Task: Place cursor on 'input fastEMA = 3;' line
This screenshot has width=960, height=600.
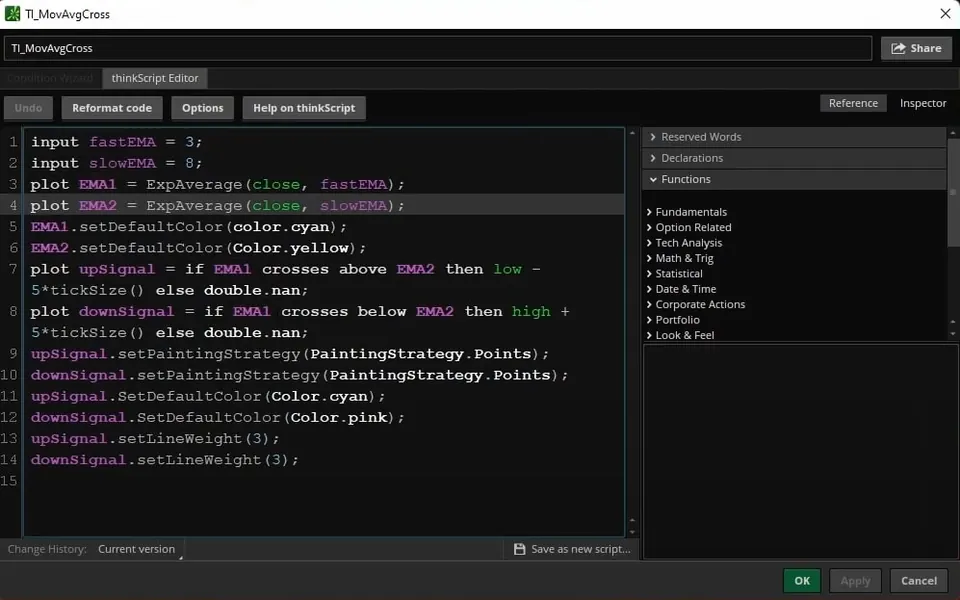Action: point(116,142)
